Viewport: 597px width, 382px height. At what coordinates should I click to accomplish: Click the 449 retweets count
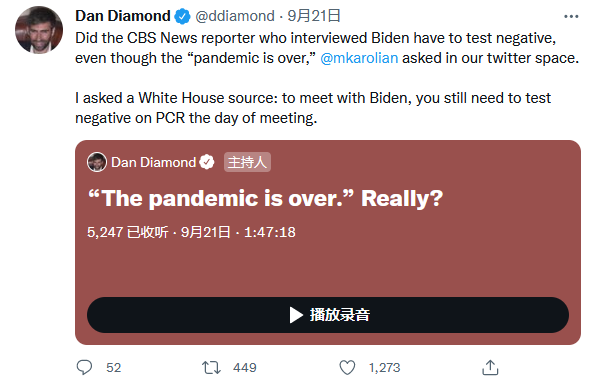click(x=245, y=368)
